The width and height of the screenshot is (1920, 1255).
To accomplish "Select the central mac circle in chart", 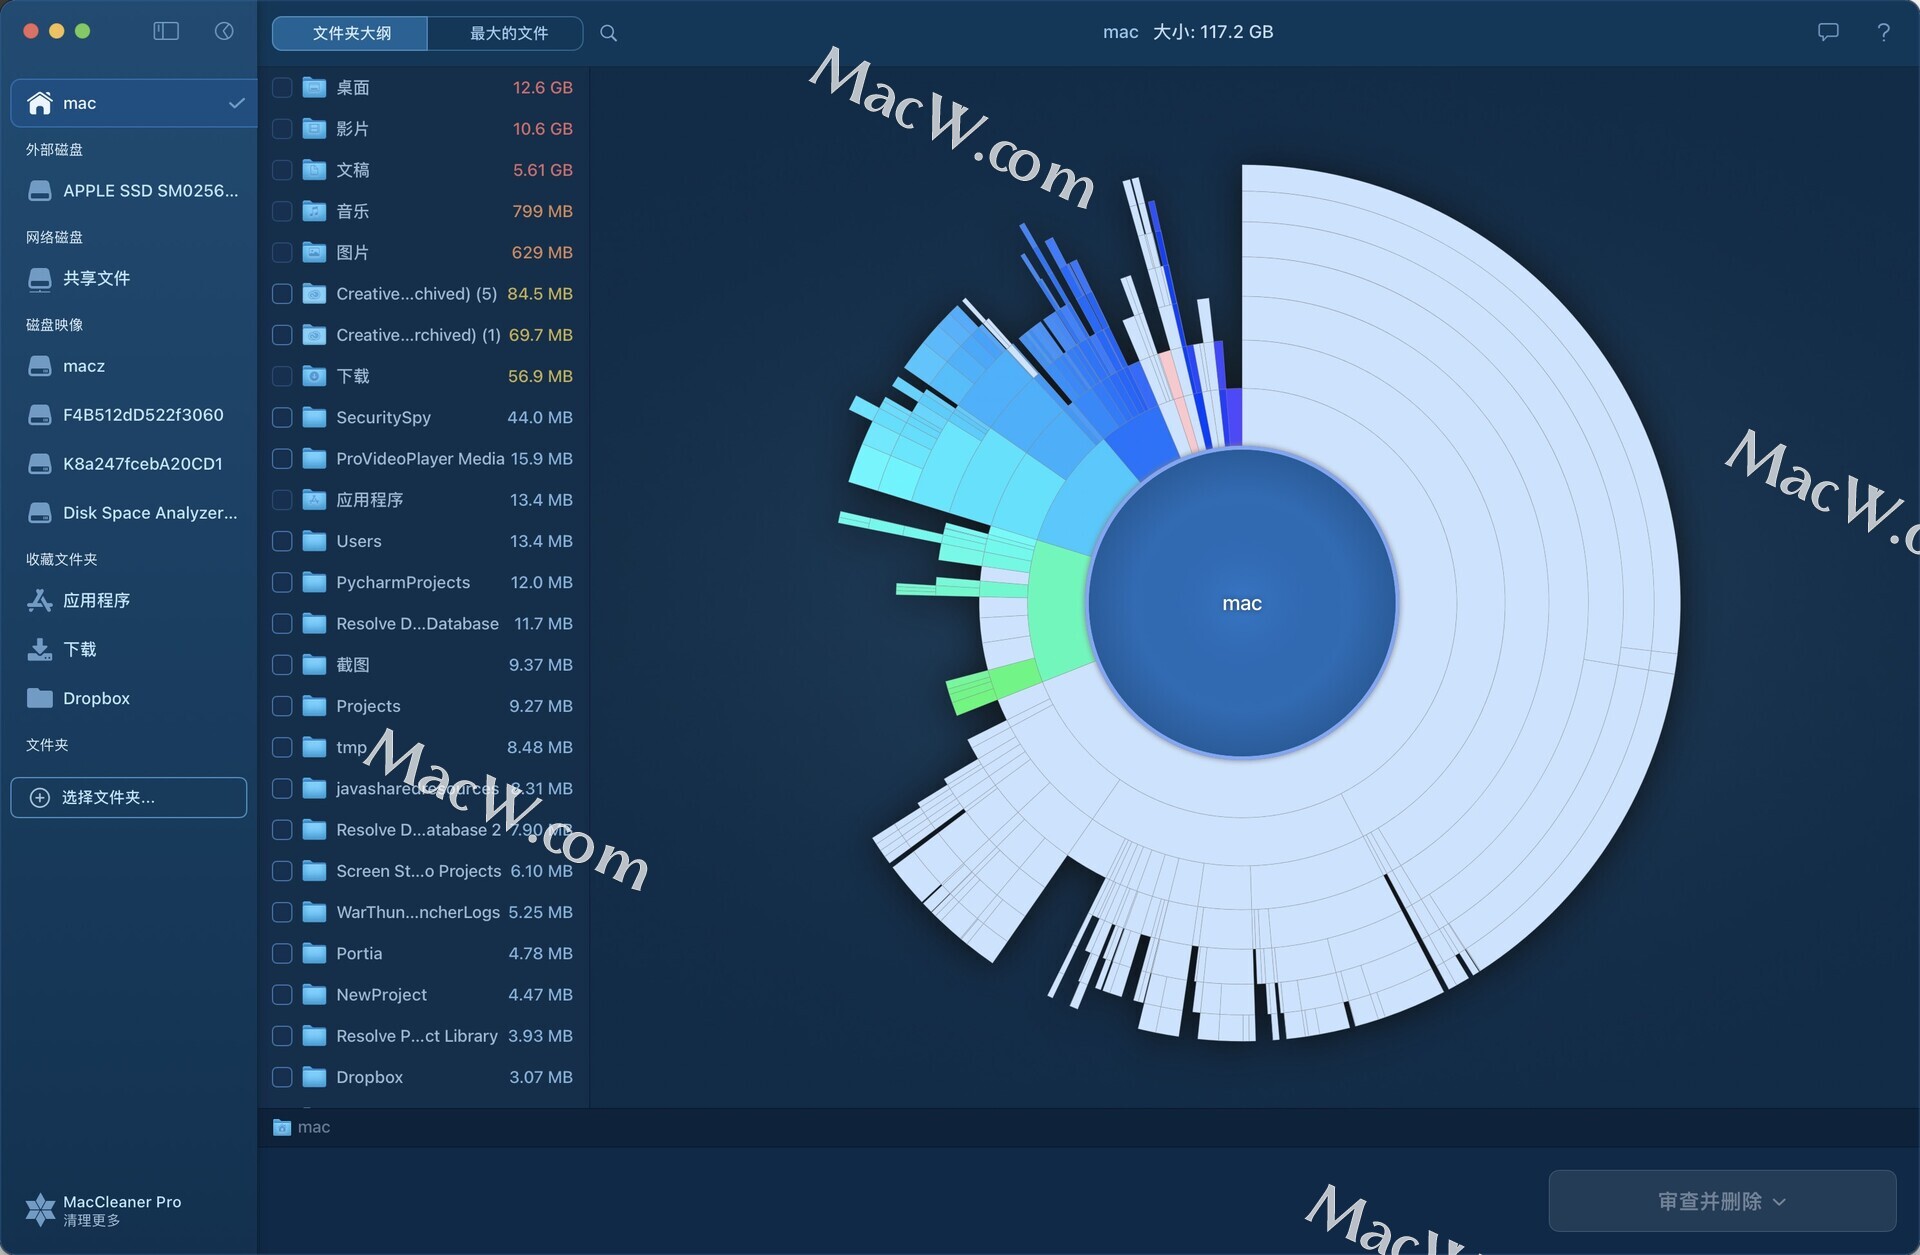I will (x=1242, y=603).
